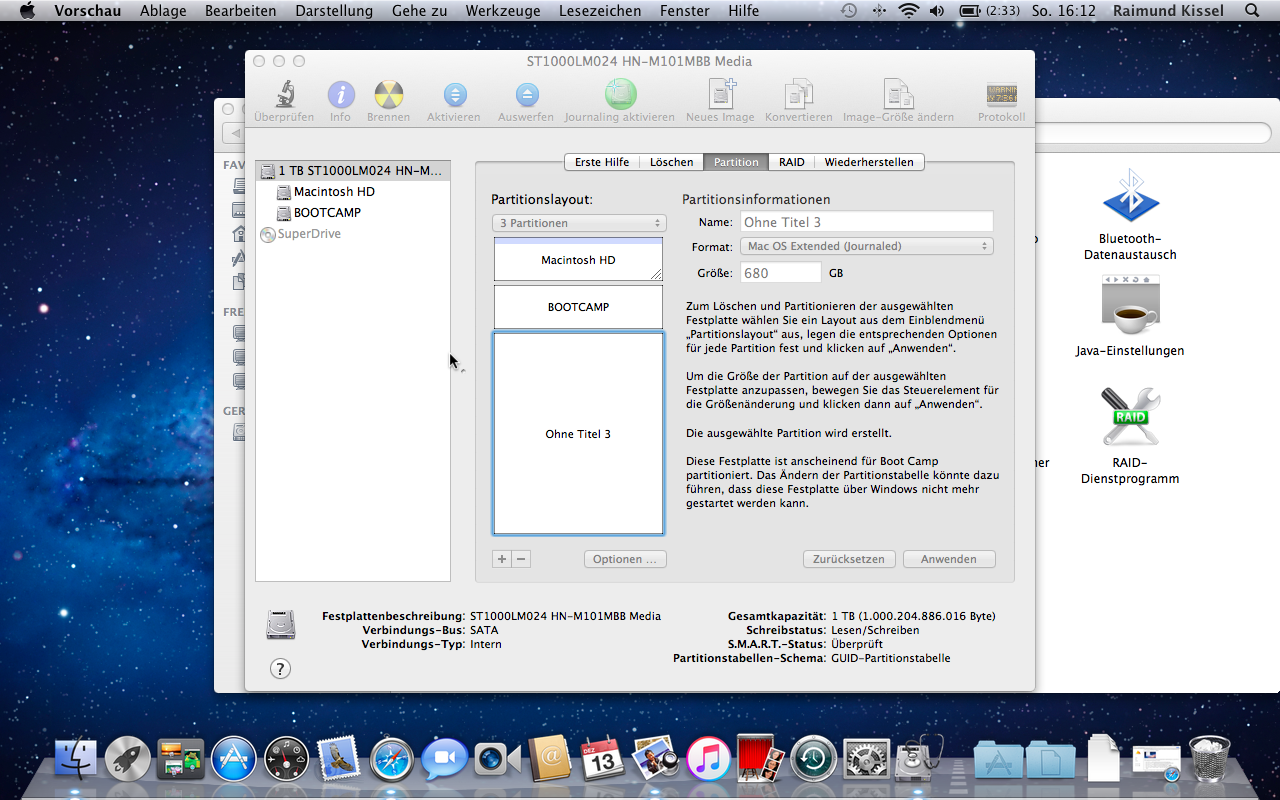Switch to the Erste Hilfe tab
The image size is (1280, 800).
click(x=602, y=162)
